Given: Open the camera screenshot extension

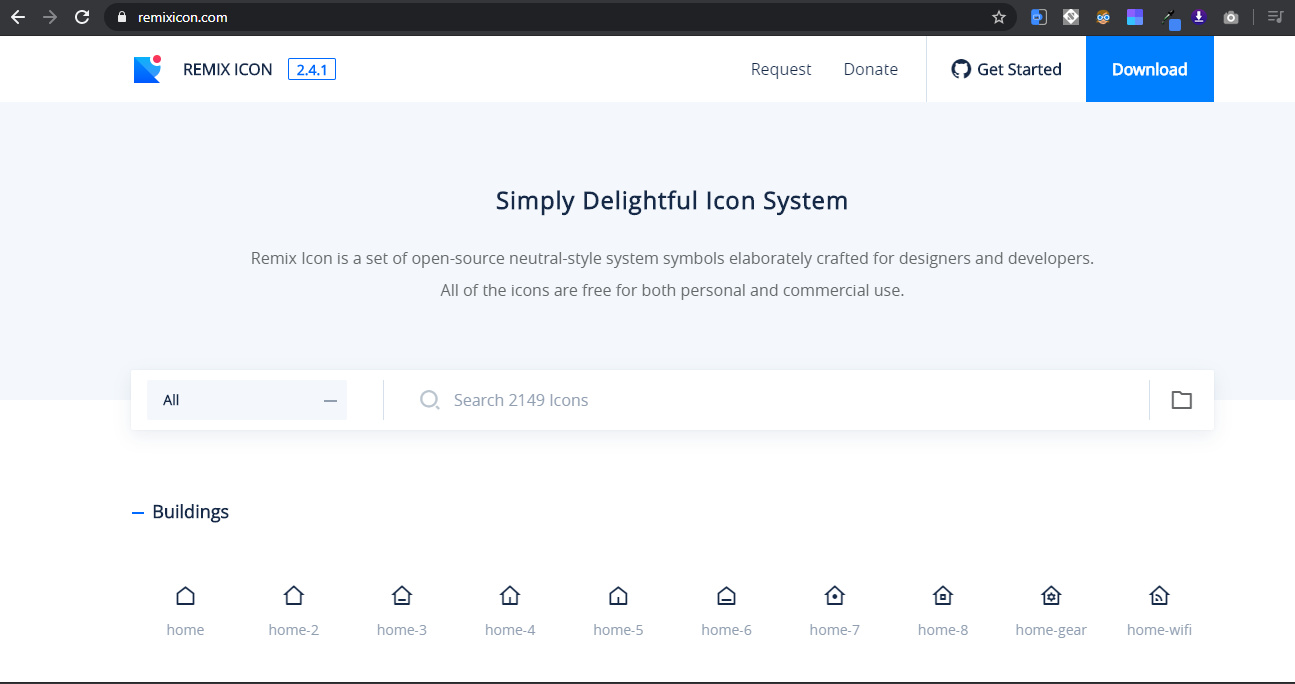Looking at the screenshot, I should [1231, 17].
